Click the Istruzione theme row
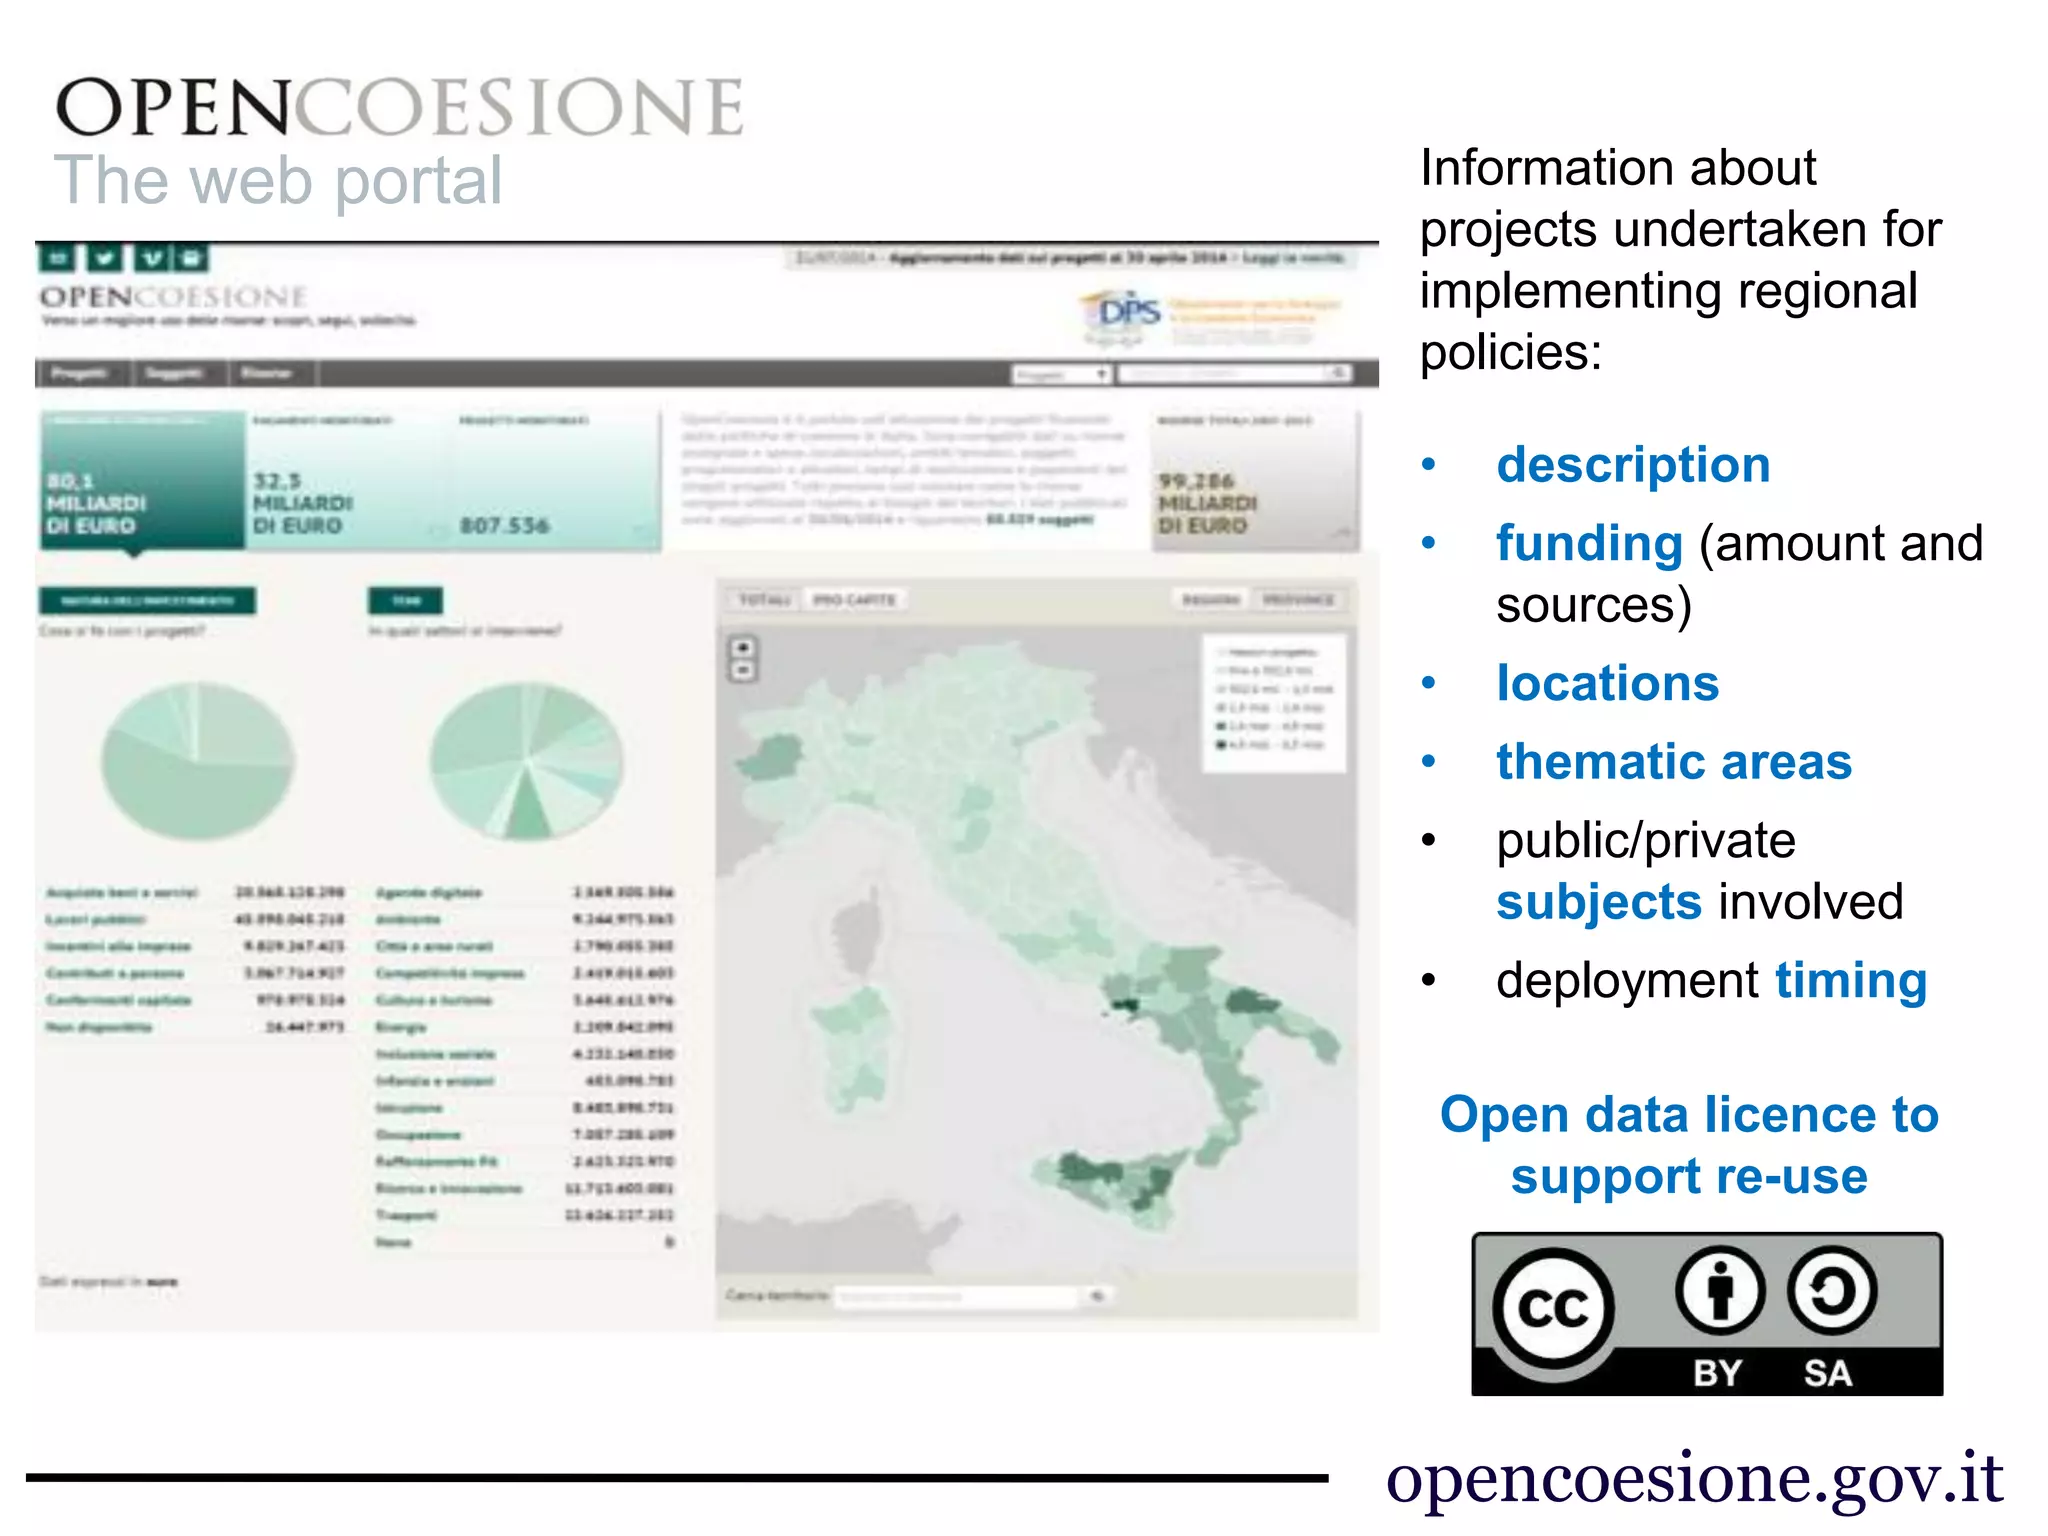Image resolution: width=2048 pixels, height=1536 pixels. click(x=525, y=1108)
